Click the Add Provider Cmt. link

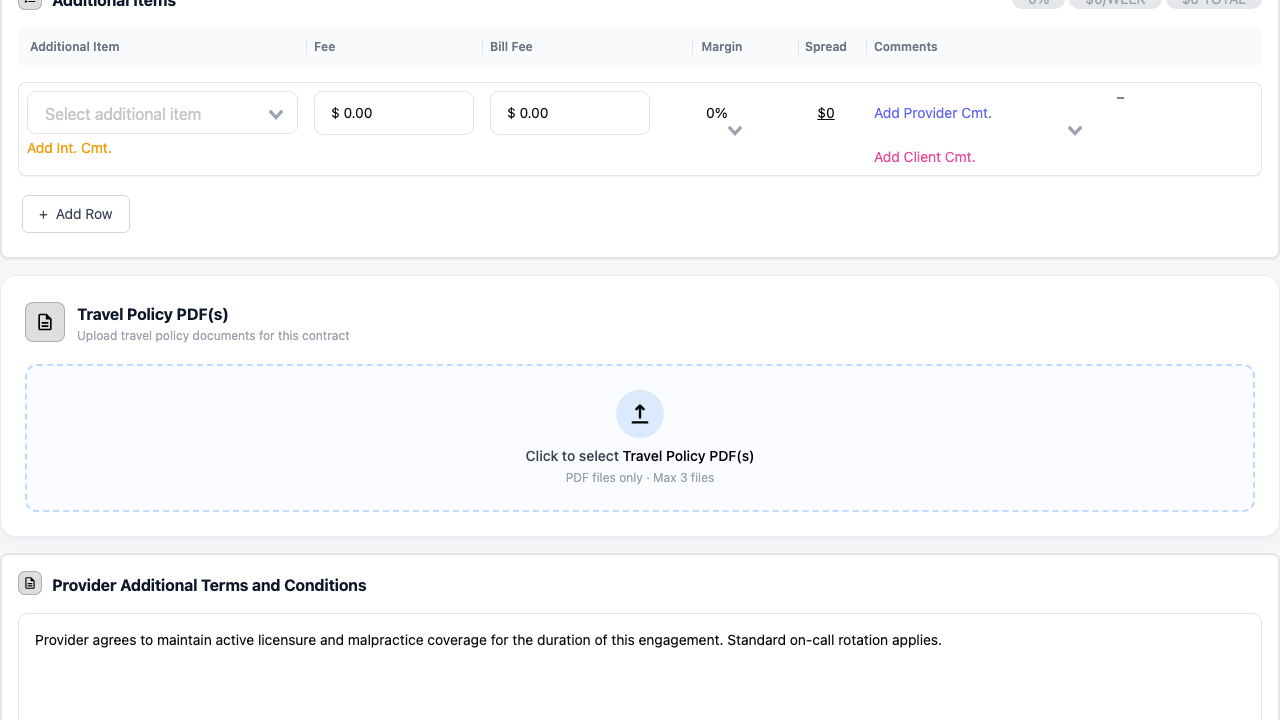pos(933,113)
